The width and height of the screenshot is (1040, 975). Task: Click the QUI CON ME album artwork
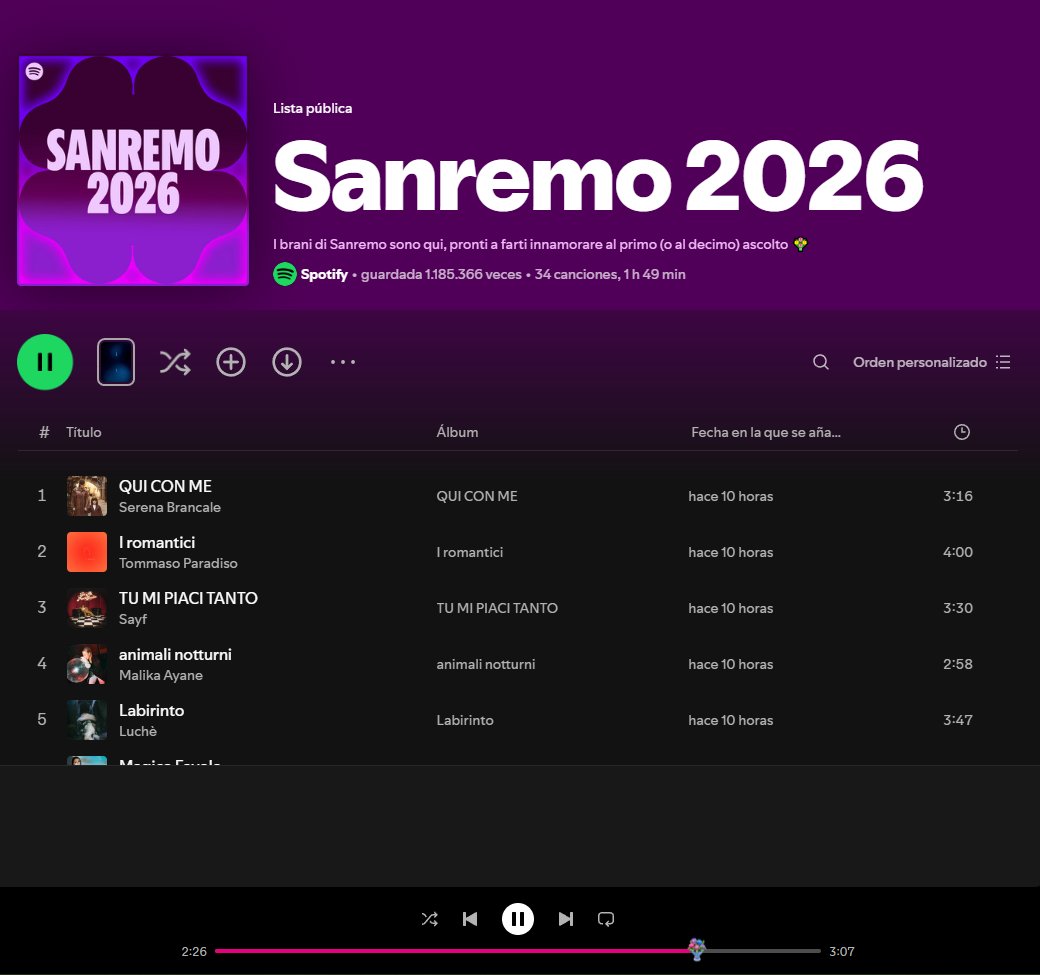coord(87,496)
